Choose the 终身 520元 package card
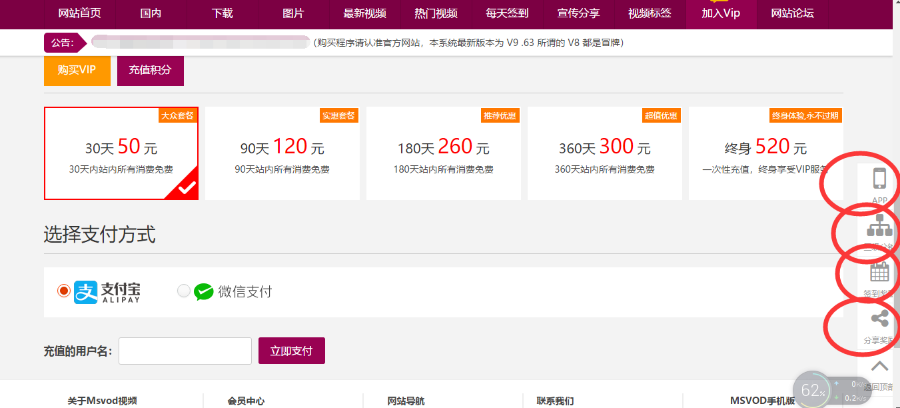Image resolution: width=900 pixels, height=408 pixels. [x=766, y=153]
